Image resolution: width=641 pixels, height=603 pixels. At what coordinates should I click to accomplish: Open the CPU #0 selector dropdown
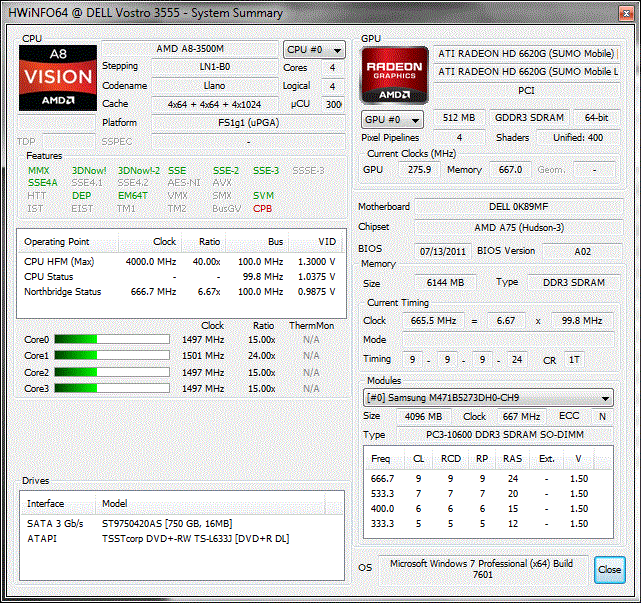[314, 50]
